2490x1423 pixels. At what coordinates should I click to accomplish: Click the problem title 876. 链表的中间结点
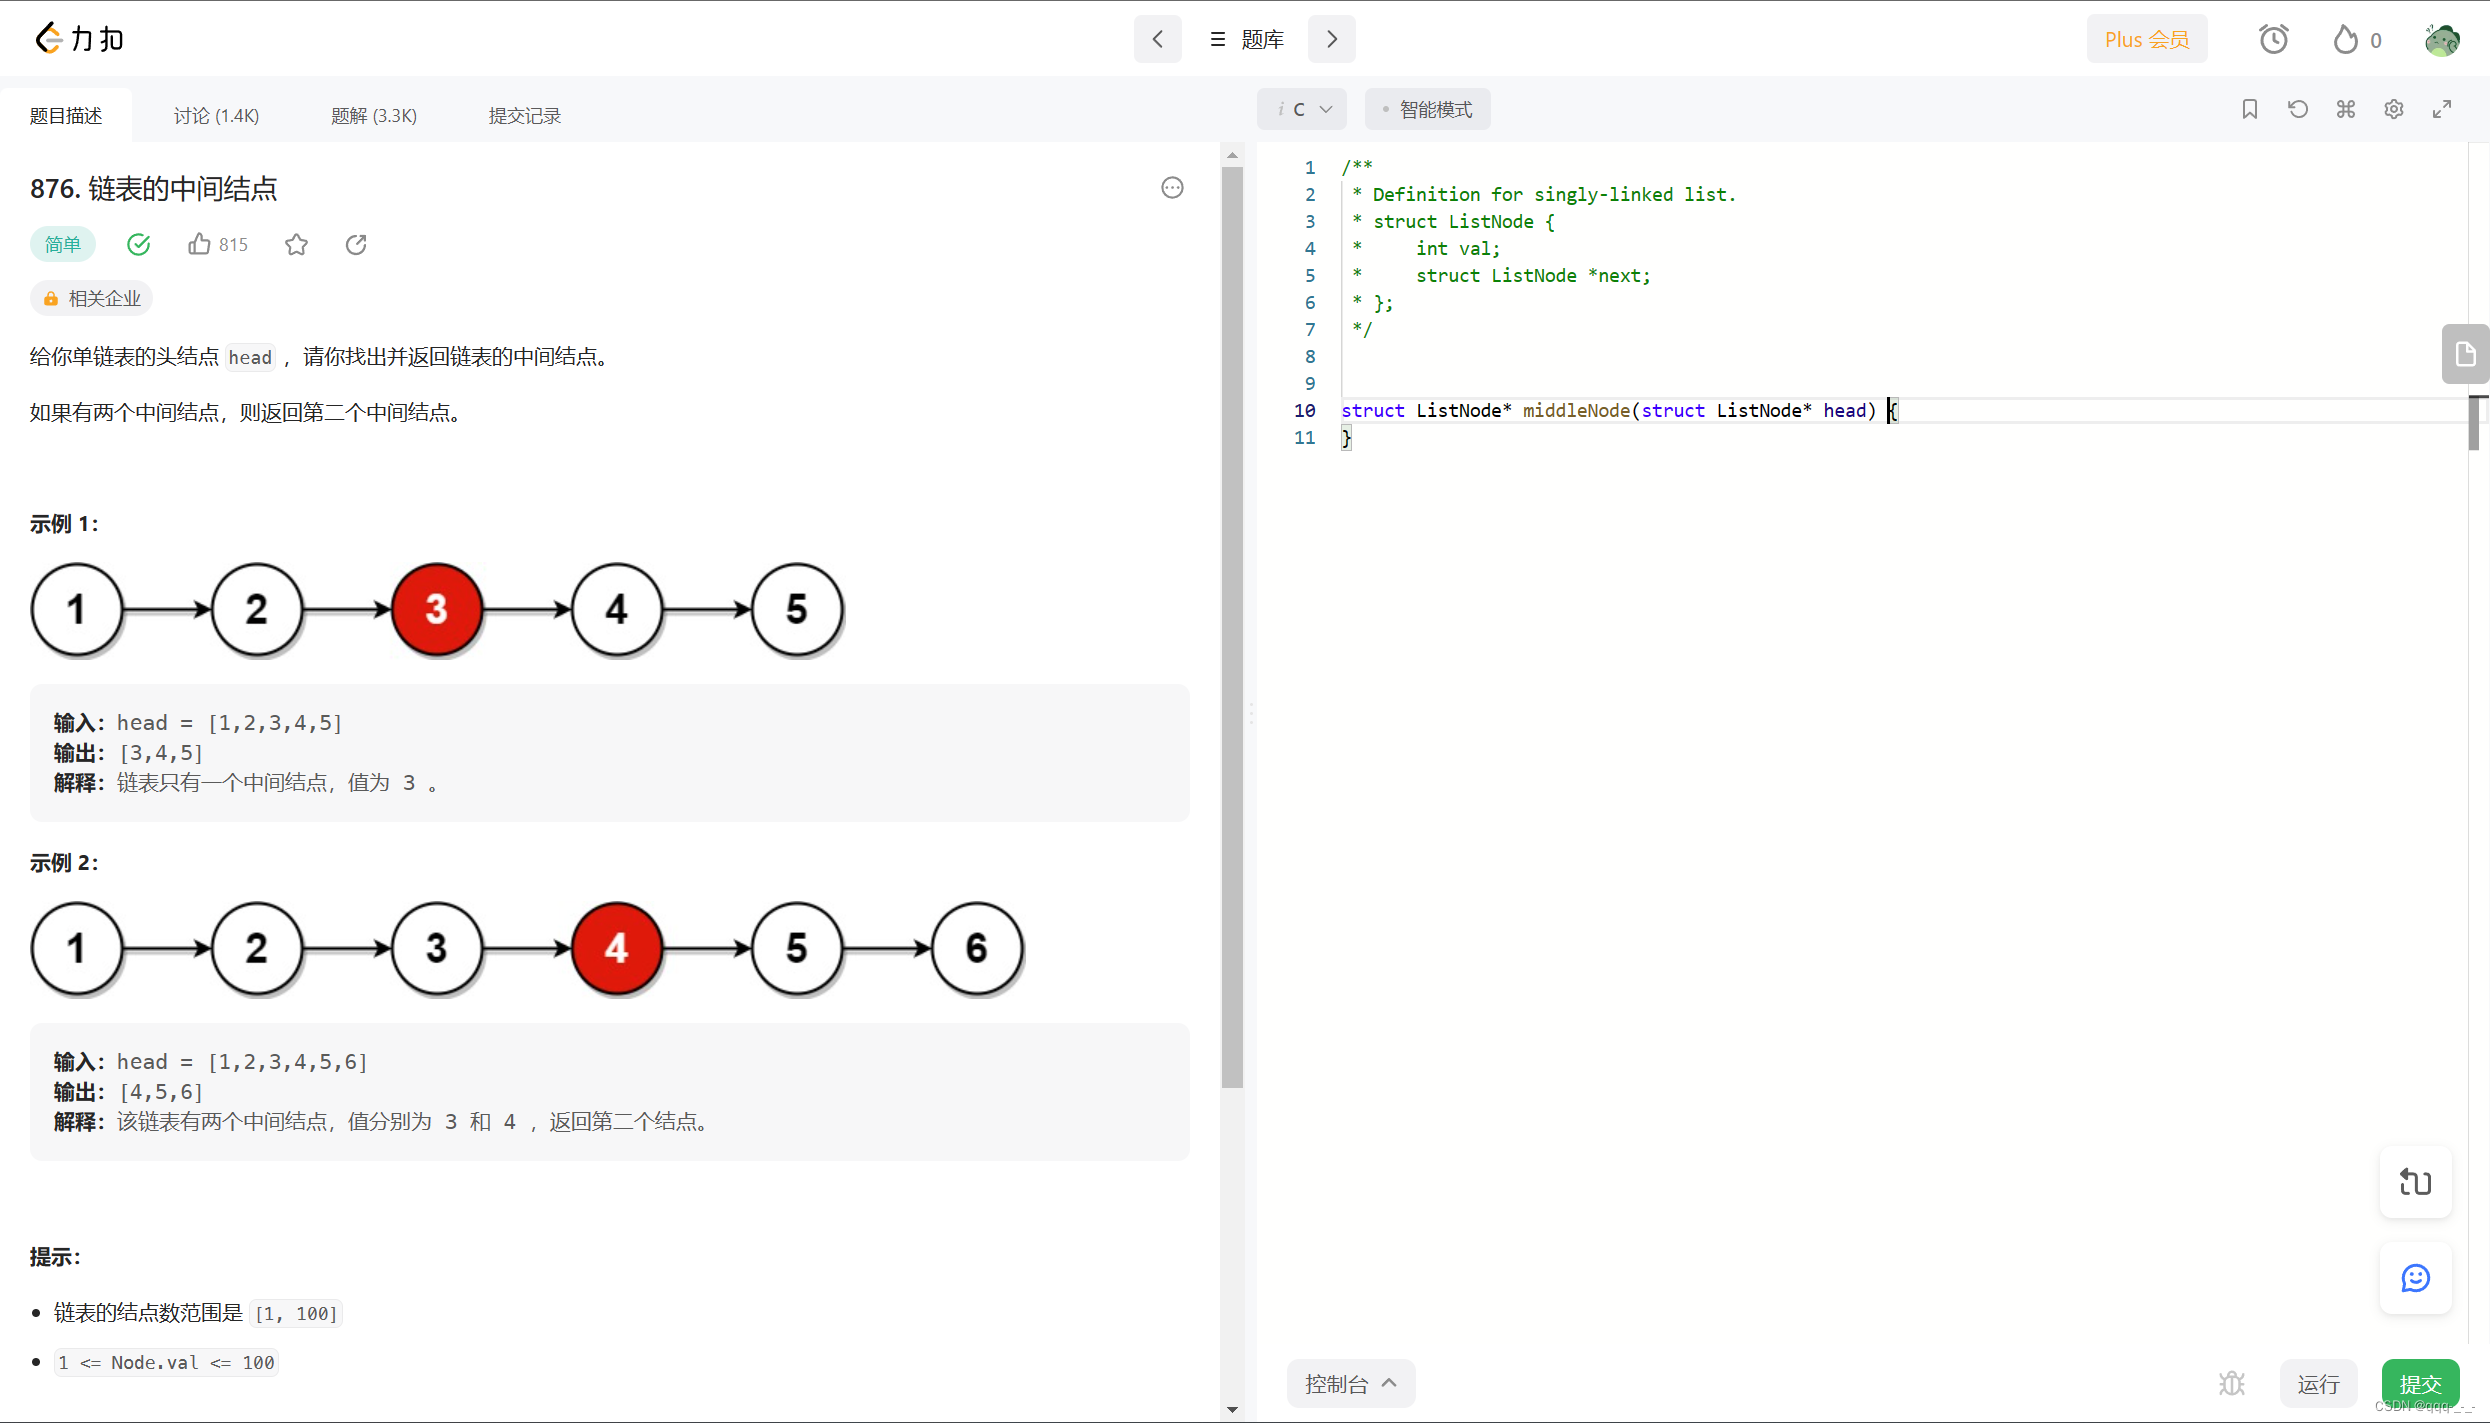pyautogui.click(x=154, y=188)
